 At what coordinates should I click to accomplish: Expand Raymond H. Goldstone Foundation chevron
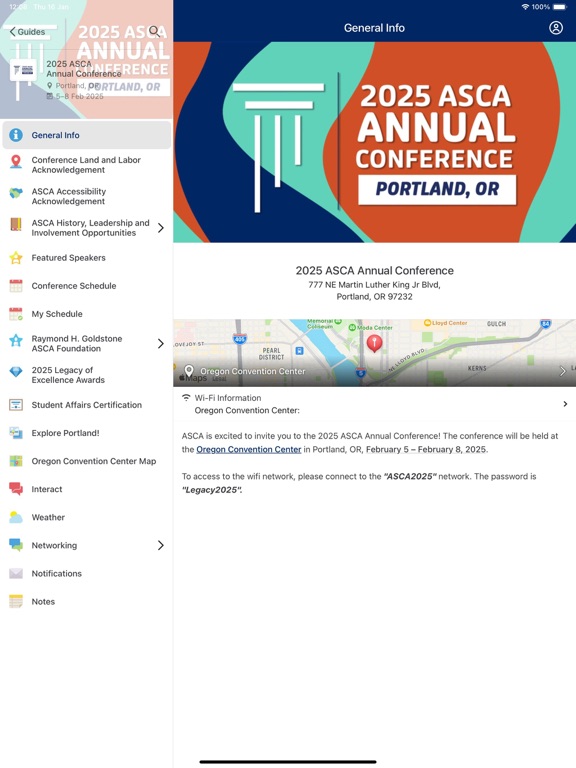click(161, 343)
